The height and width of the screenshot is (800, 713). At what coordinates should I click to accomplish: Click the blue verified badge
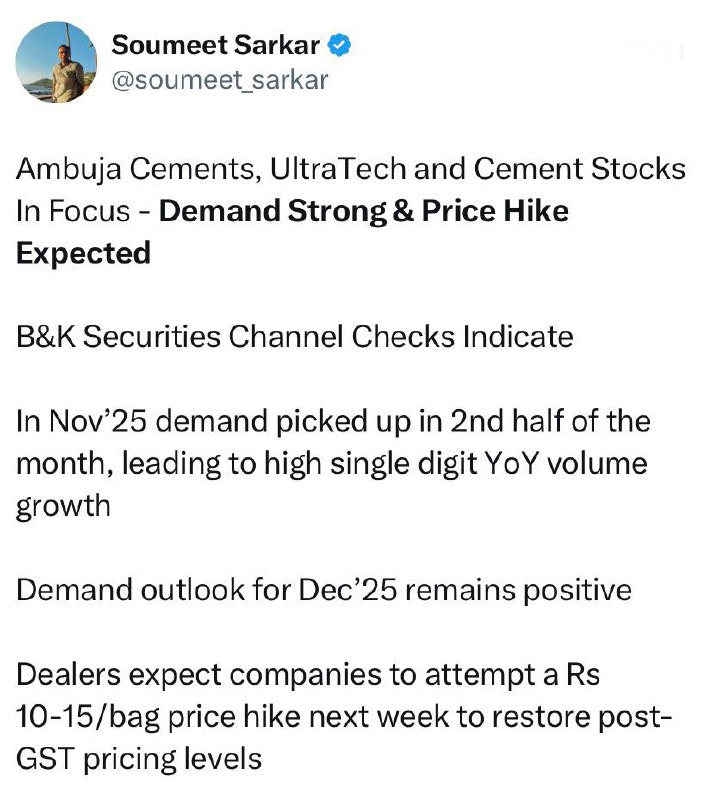(338, 45)
